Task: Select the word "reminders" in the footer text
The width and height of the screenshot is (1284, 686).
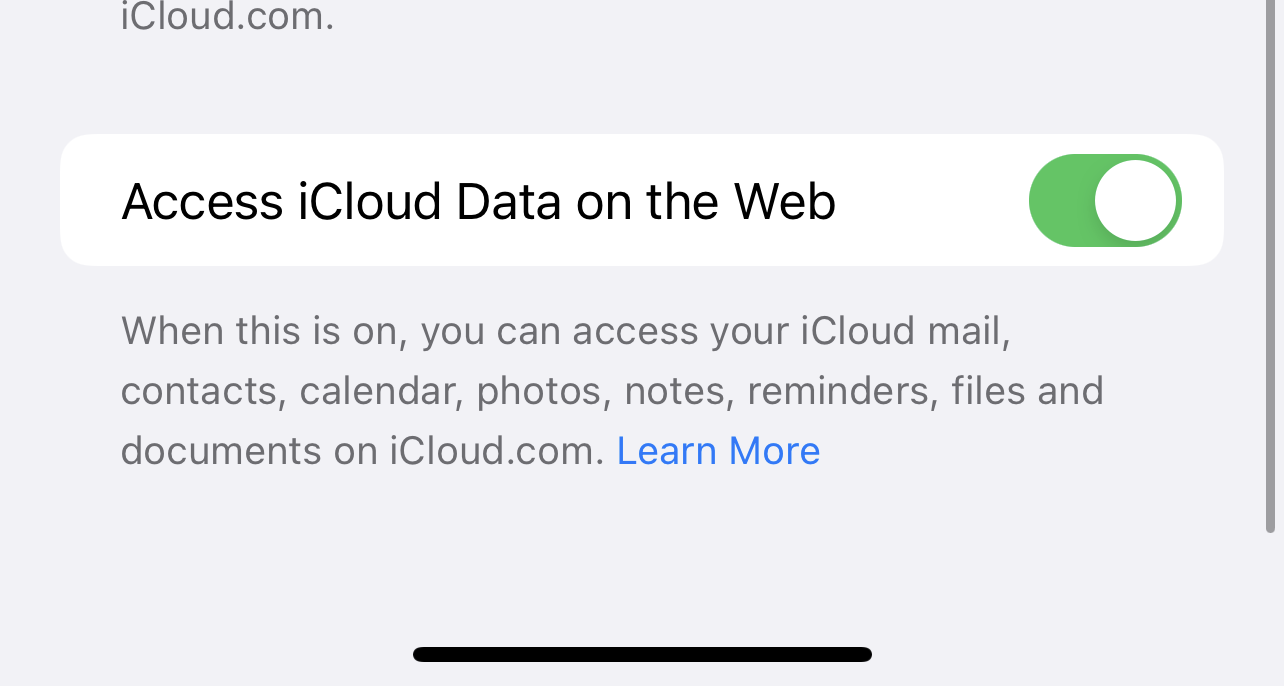Action: [840, 391]
